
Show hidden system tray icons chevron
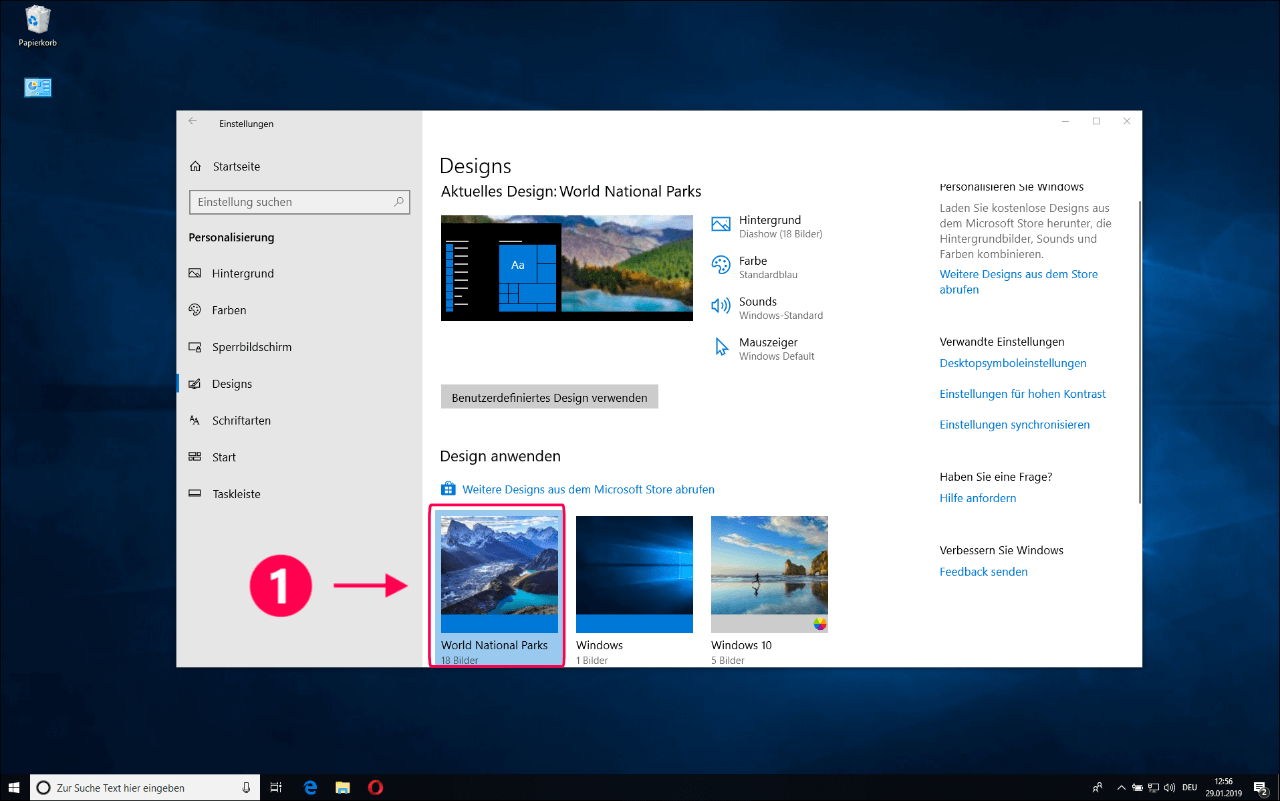pos(1122,788)
